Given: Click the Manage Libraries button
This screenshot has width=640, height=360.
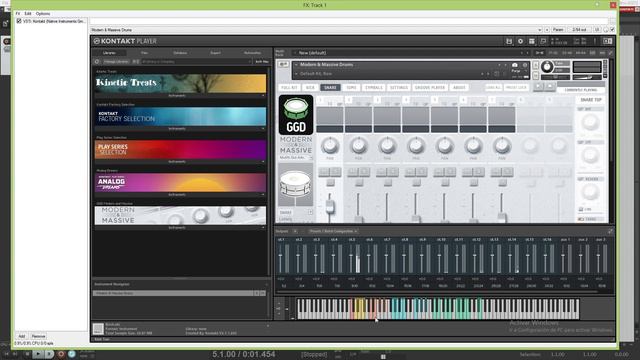Looking at the screenshot, I should click(116, 62).
